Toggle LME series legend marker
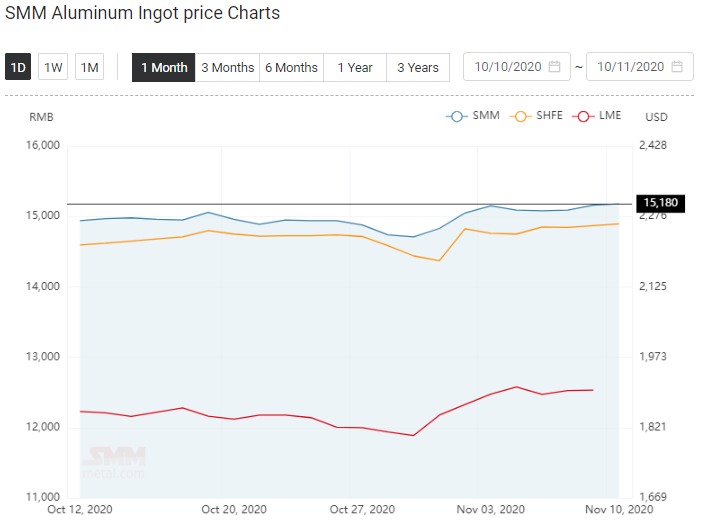Viewport: 714px width, 520px height. pos(583,117)
